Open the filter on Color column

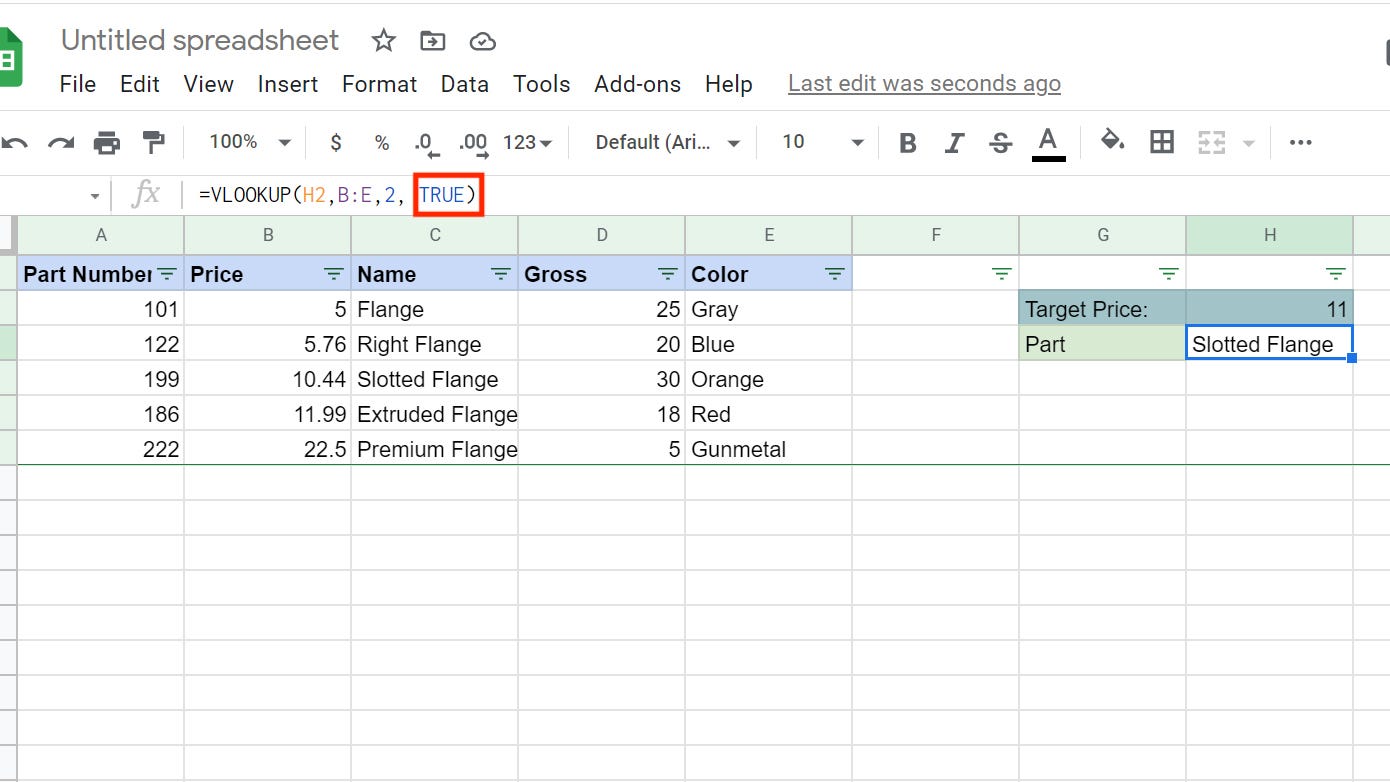click(835, 274)
